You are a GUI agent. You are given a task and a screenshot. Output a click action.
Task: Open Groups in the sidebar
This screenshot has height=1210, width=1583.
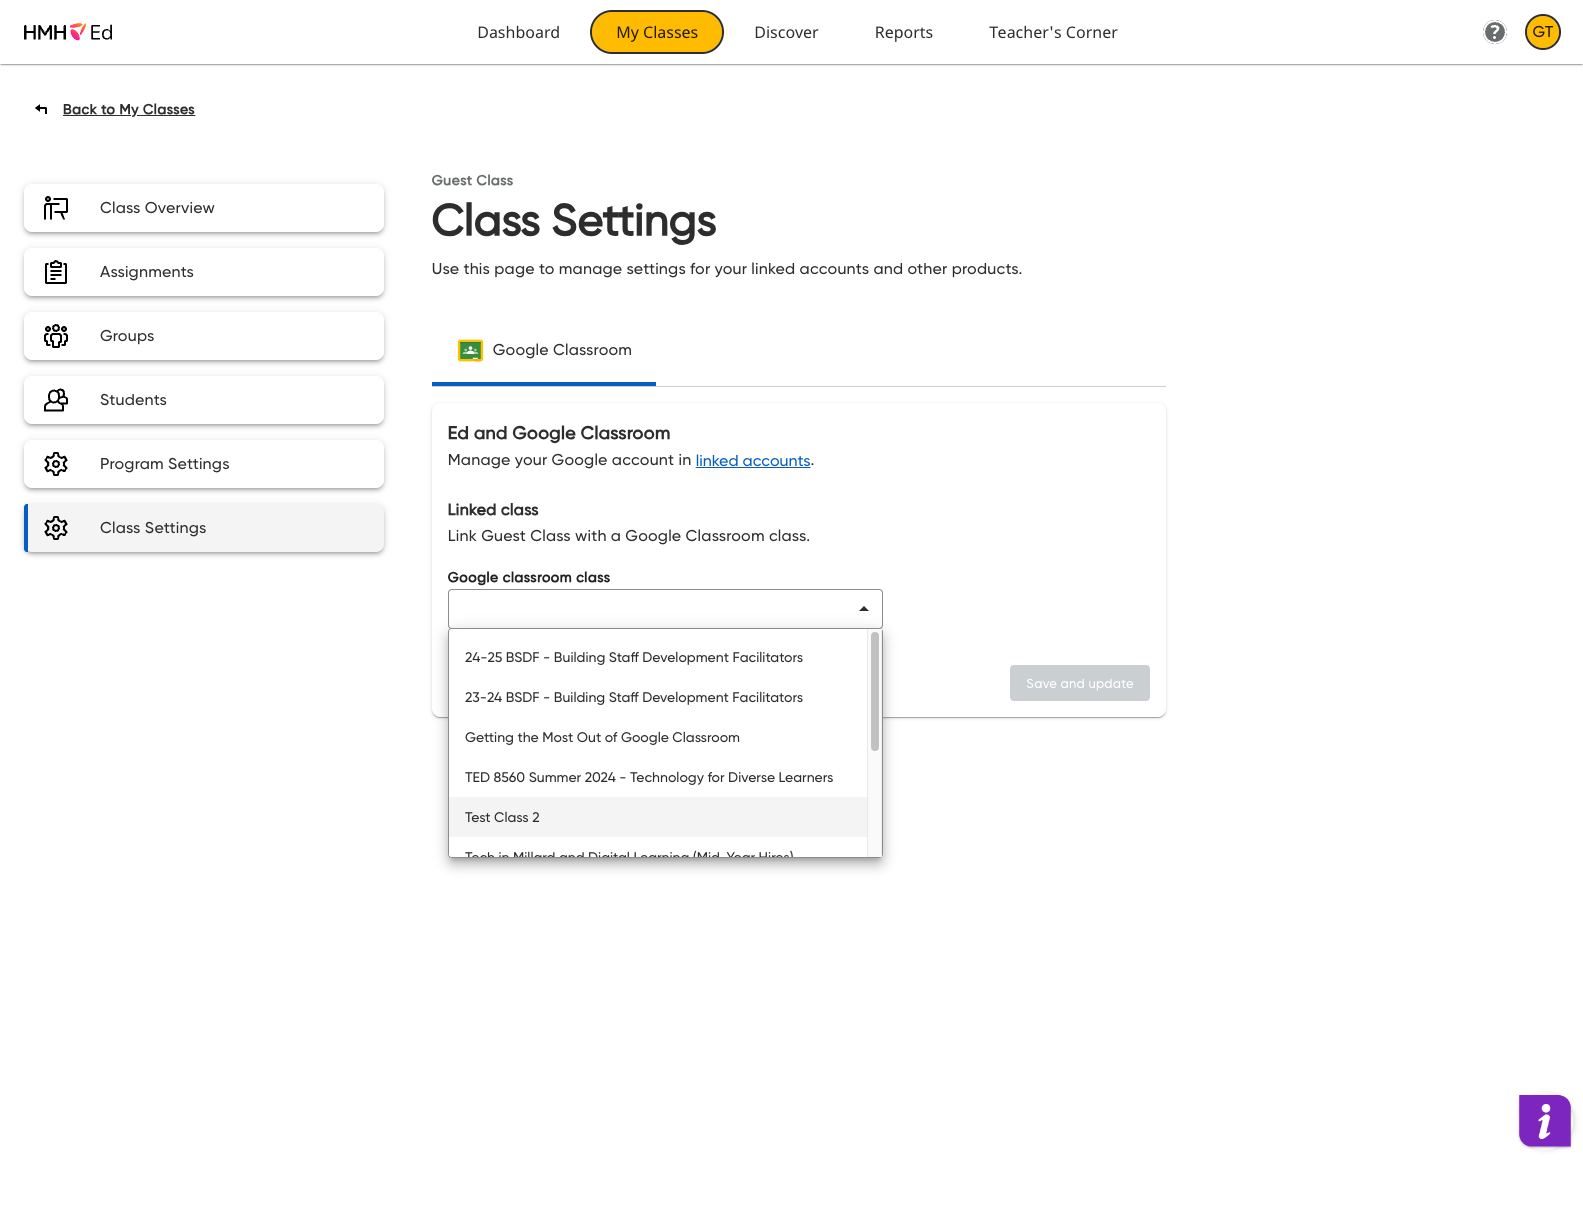204,336
